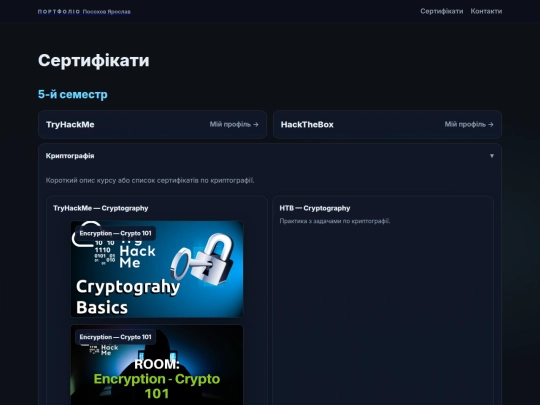Click the name Посохов Ярослав in the header

pos(106,12)
